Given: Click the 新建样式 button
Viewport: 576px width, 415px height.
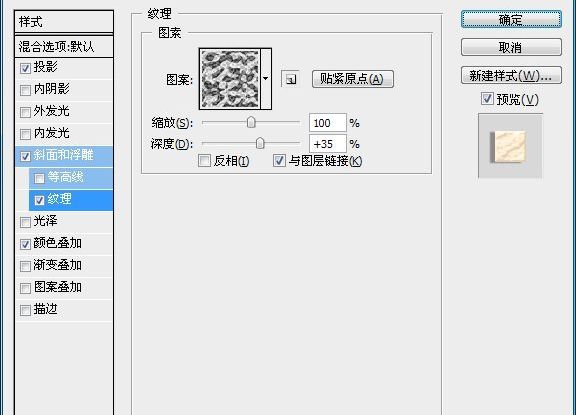Looking at the screenshot, I should [511, 75].
